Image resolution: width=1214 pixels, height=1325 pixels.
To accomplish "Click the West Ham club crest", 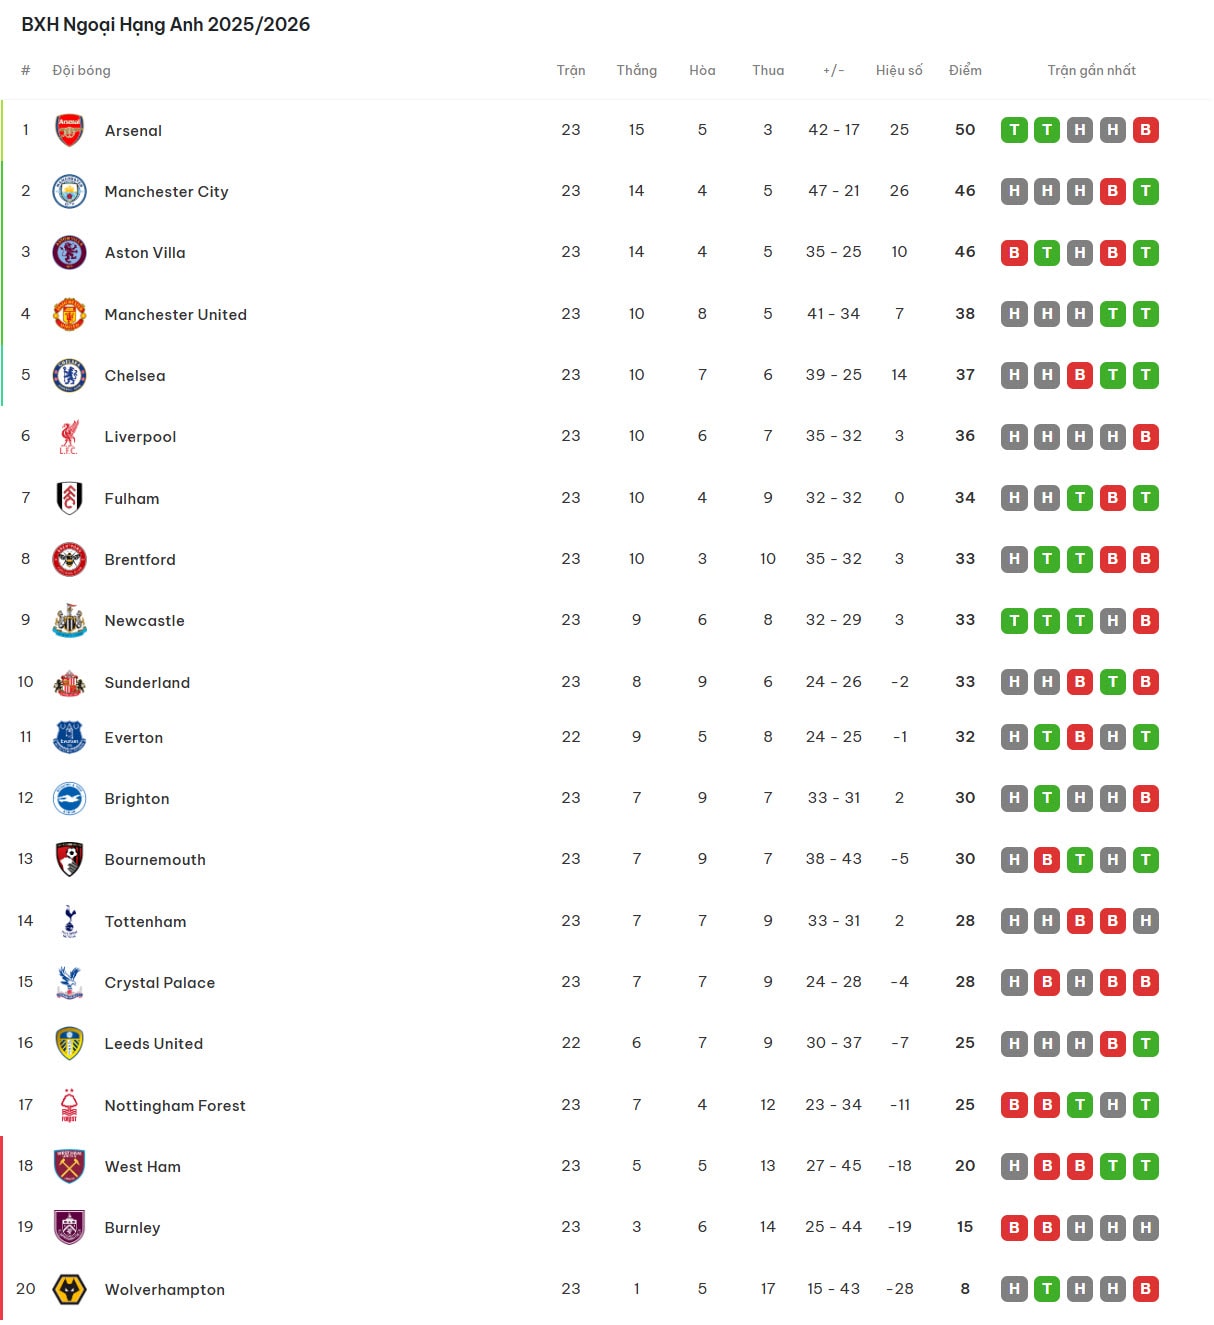I will [x=69, y=1166].
